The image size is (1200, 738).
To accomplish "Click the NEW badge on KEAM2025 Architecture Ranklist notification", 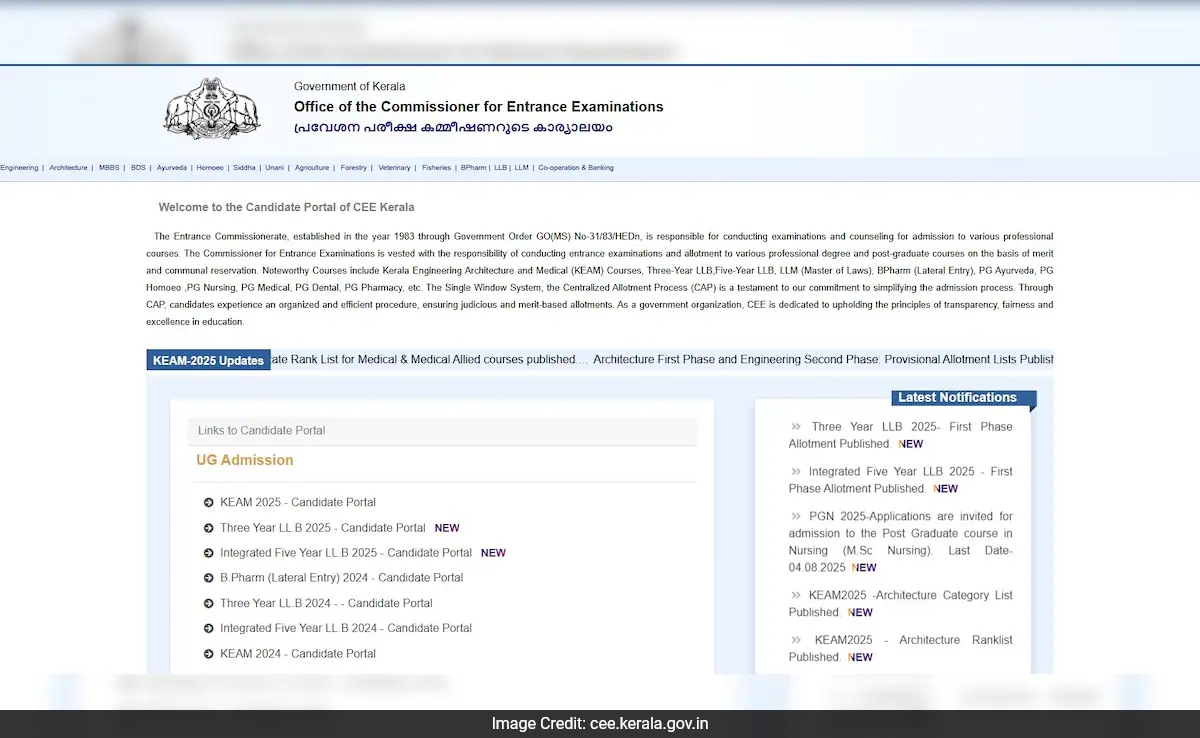I will [x=860, y=657].
